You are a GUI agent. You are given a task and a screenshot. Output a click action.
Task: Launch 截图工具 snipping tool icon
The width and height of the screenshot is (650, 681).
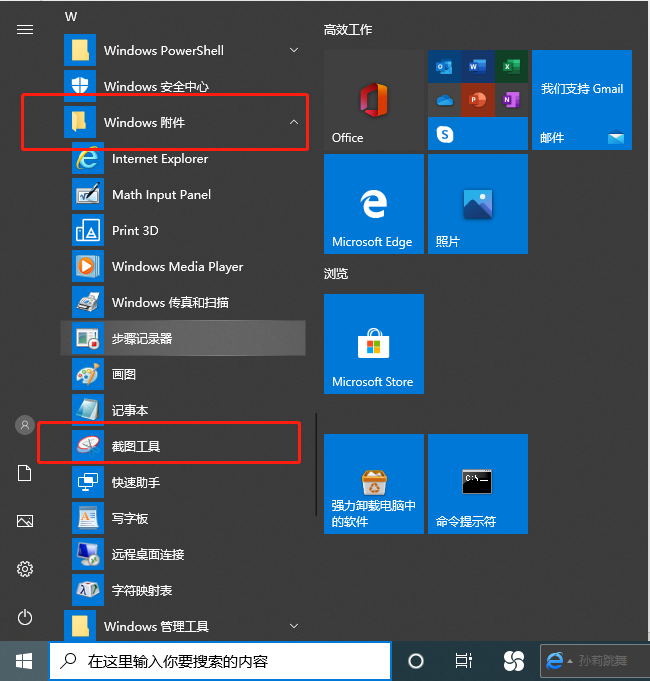click(88, 446)
